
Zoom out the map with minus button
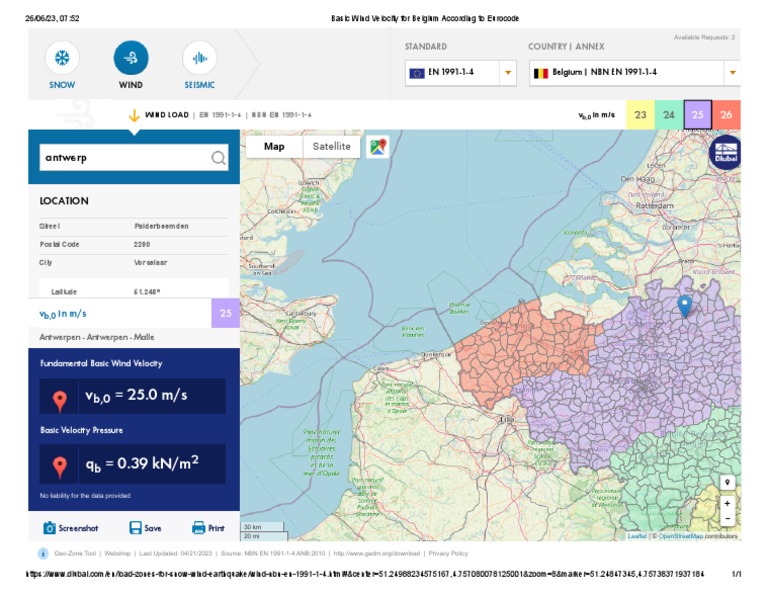(727, 519)
